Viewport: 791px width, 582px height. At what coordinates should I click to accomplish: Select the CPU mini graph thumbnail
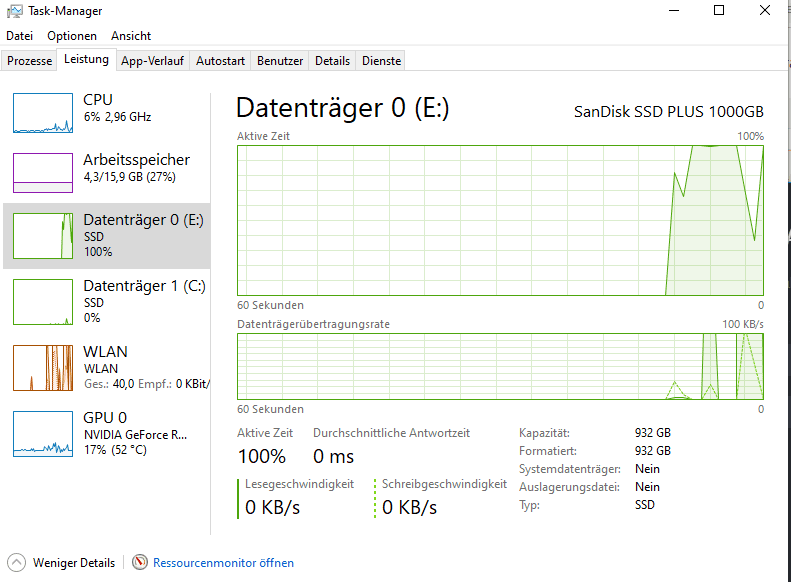tap(43, 113)
